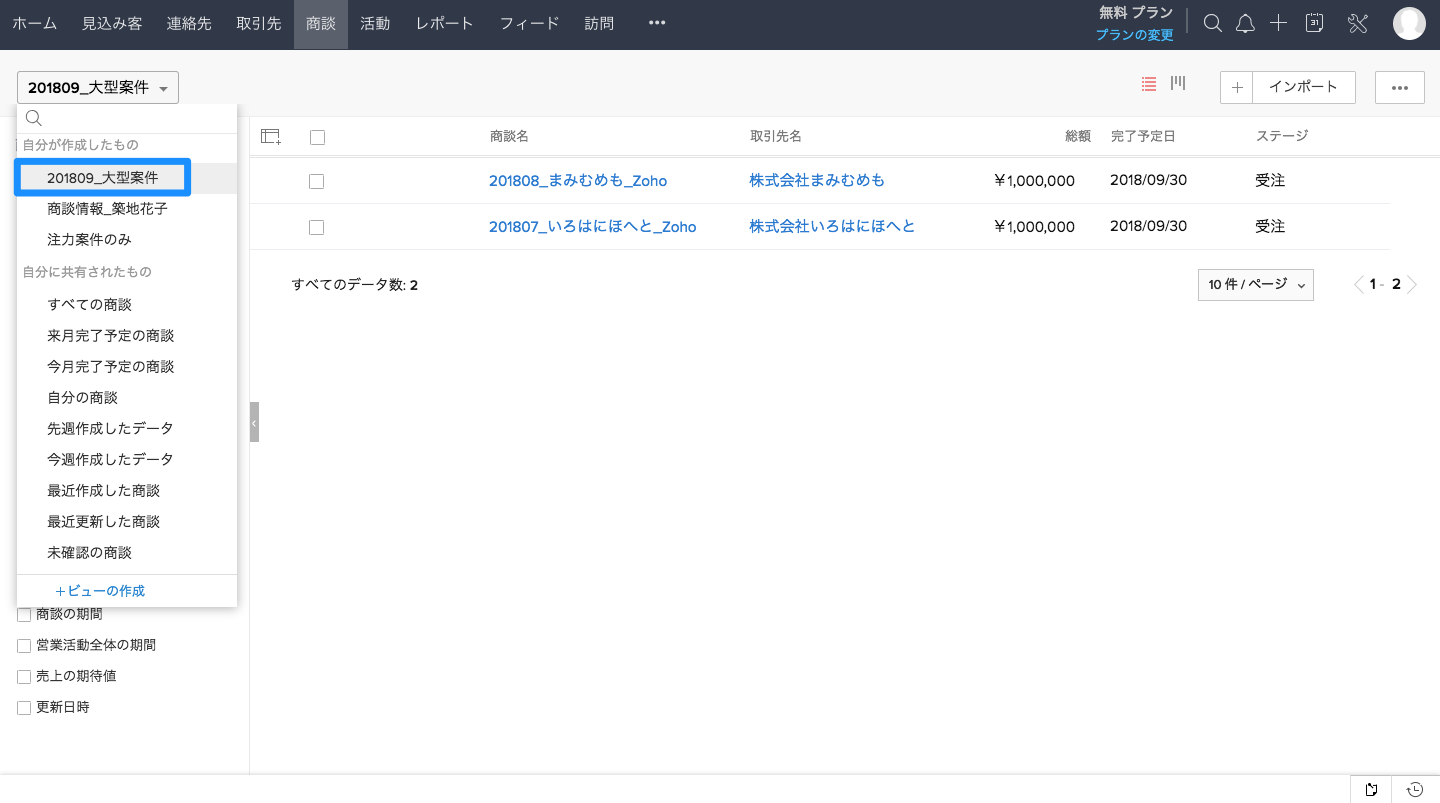Select the 今週作成したデータ view
Image resolution: width=1440 pixels, height=803 pixels.
pos(127,460)
